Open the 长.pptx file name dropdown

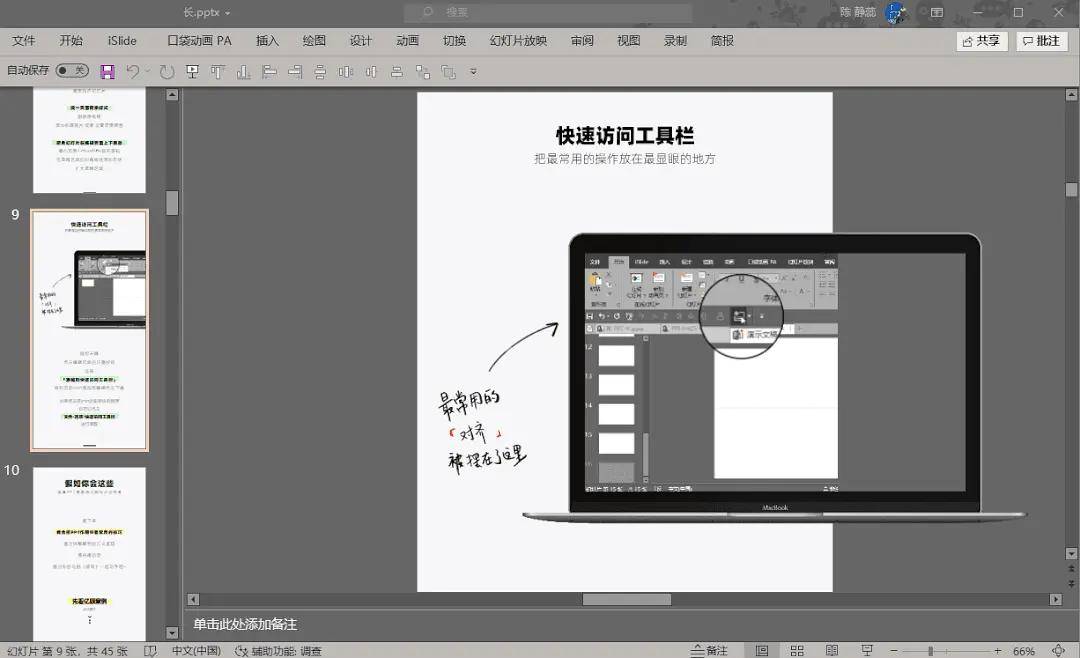click(207, 12)
